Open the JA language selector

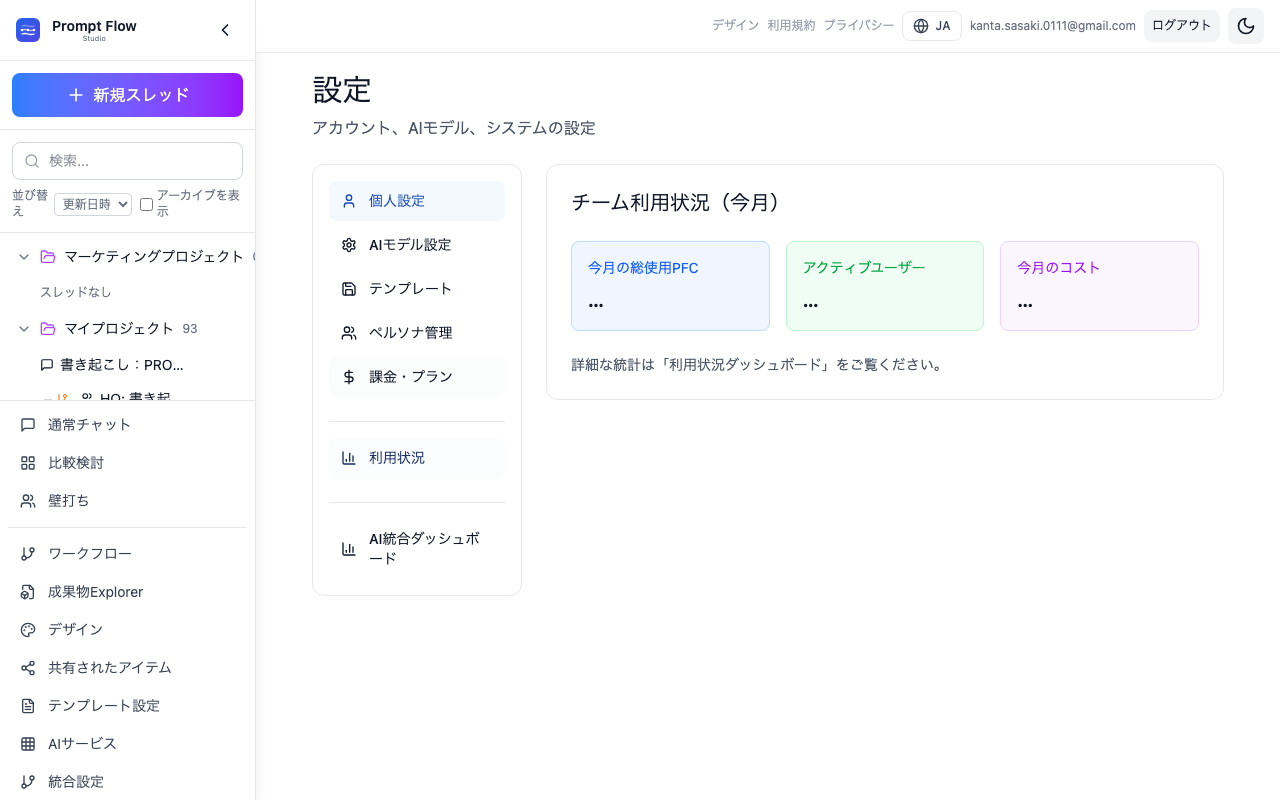(932, 26)
